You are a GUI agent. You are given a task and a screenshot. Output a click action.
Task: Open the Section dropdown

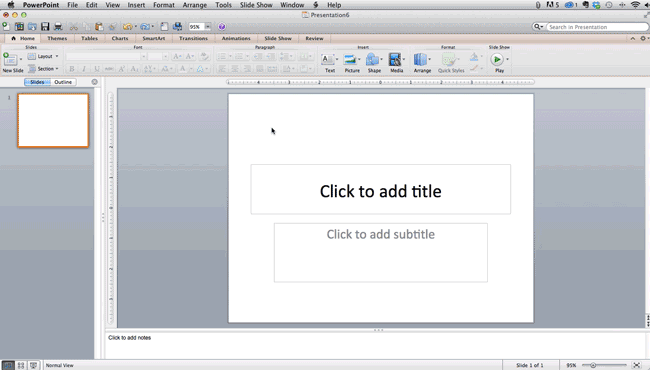coord(43,69)
